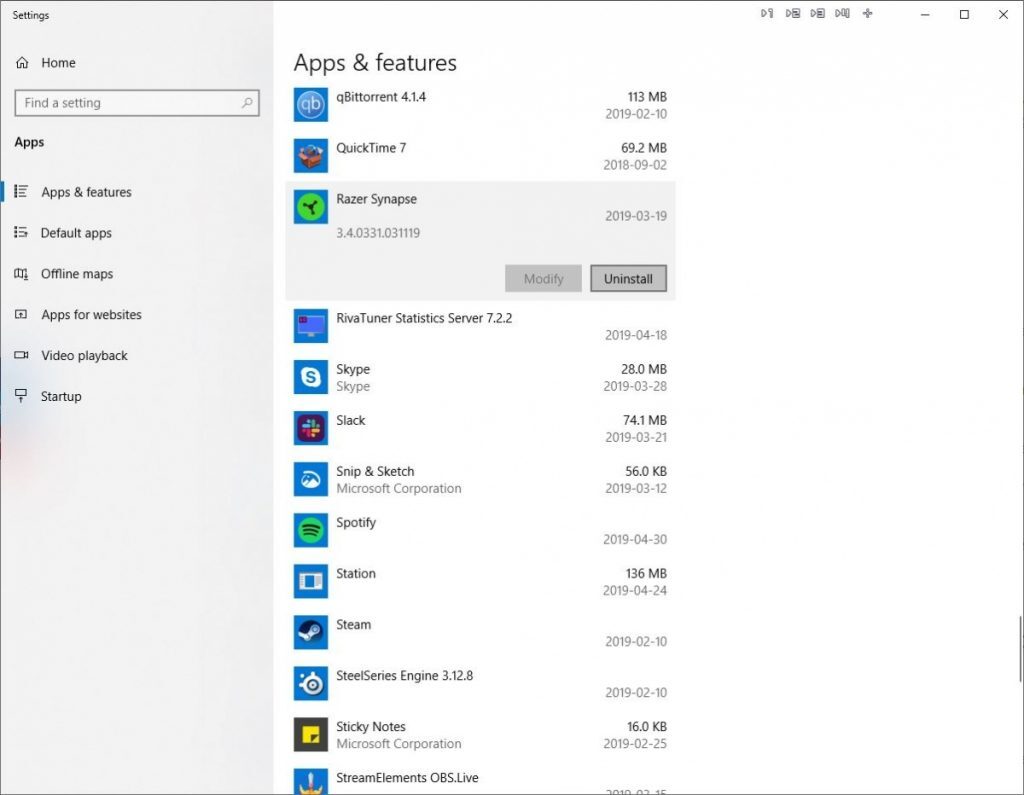Click Station size 136 MB
This screenshot has height=795, width=1024.
[x=646, y=574]
